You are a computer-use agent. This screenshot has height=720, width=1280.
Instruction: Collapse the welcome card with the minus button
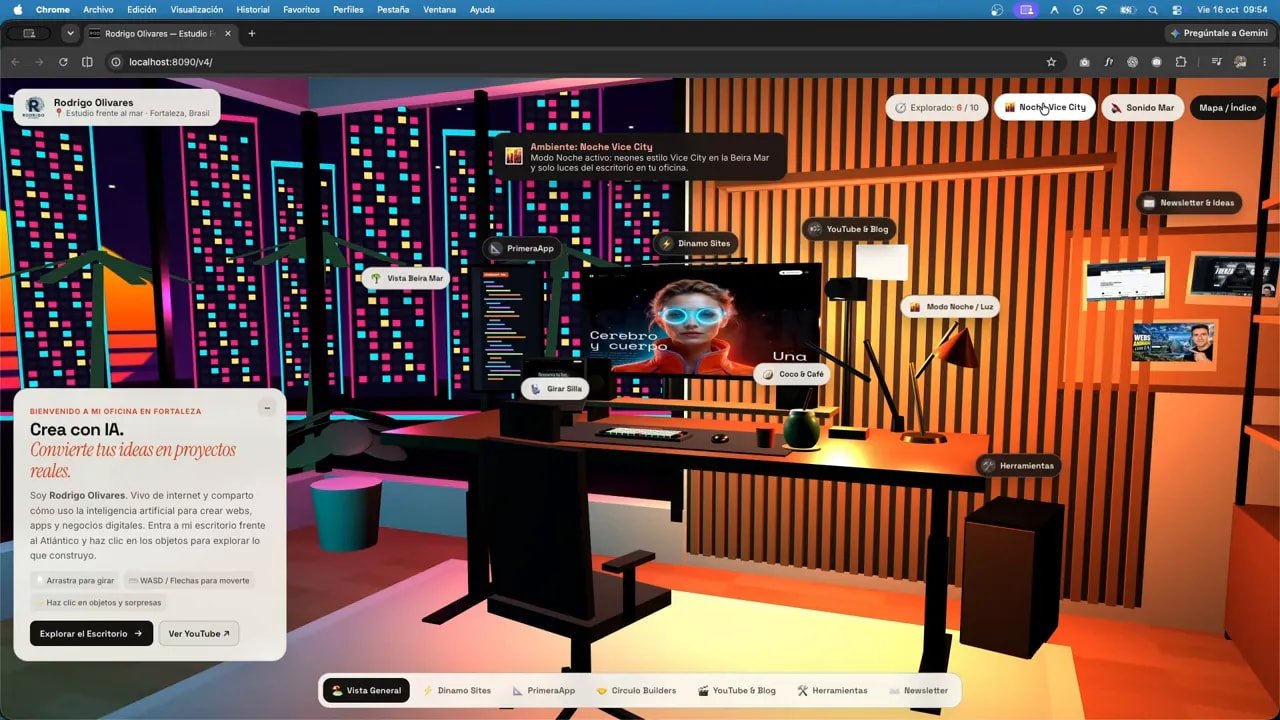(x=266, y=407)
